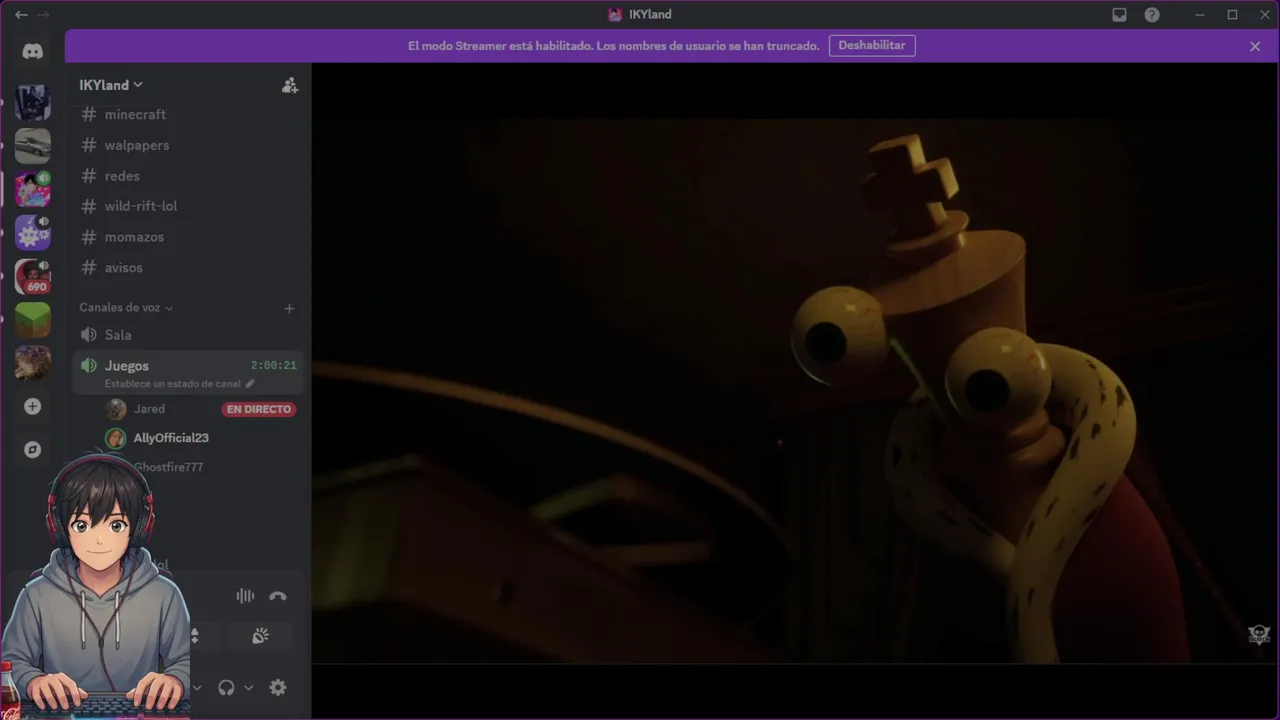The height and width of the screenshot is (720, 1280).
Task: Open inbox icon in title bar
Action: (1120, 15)
